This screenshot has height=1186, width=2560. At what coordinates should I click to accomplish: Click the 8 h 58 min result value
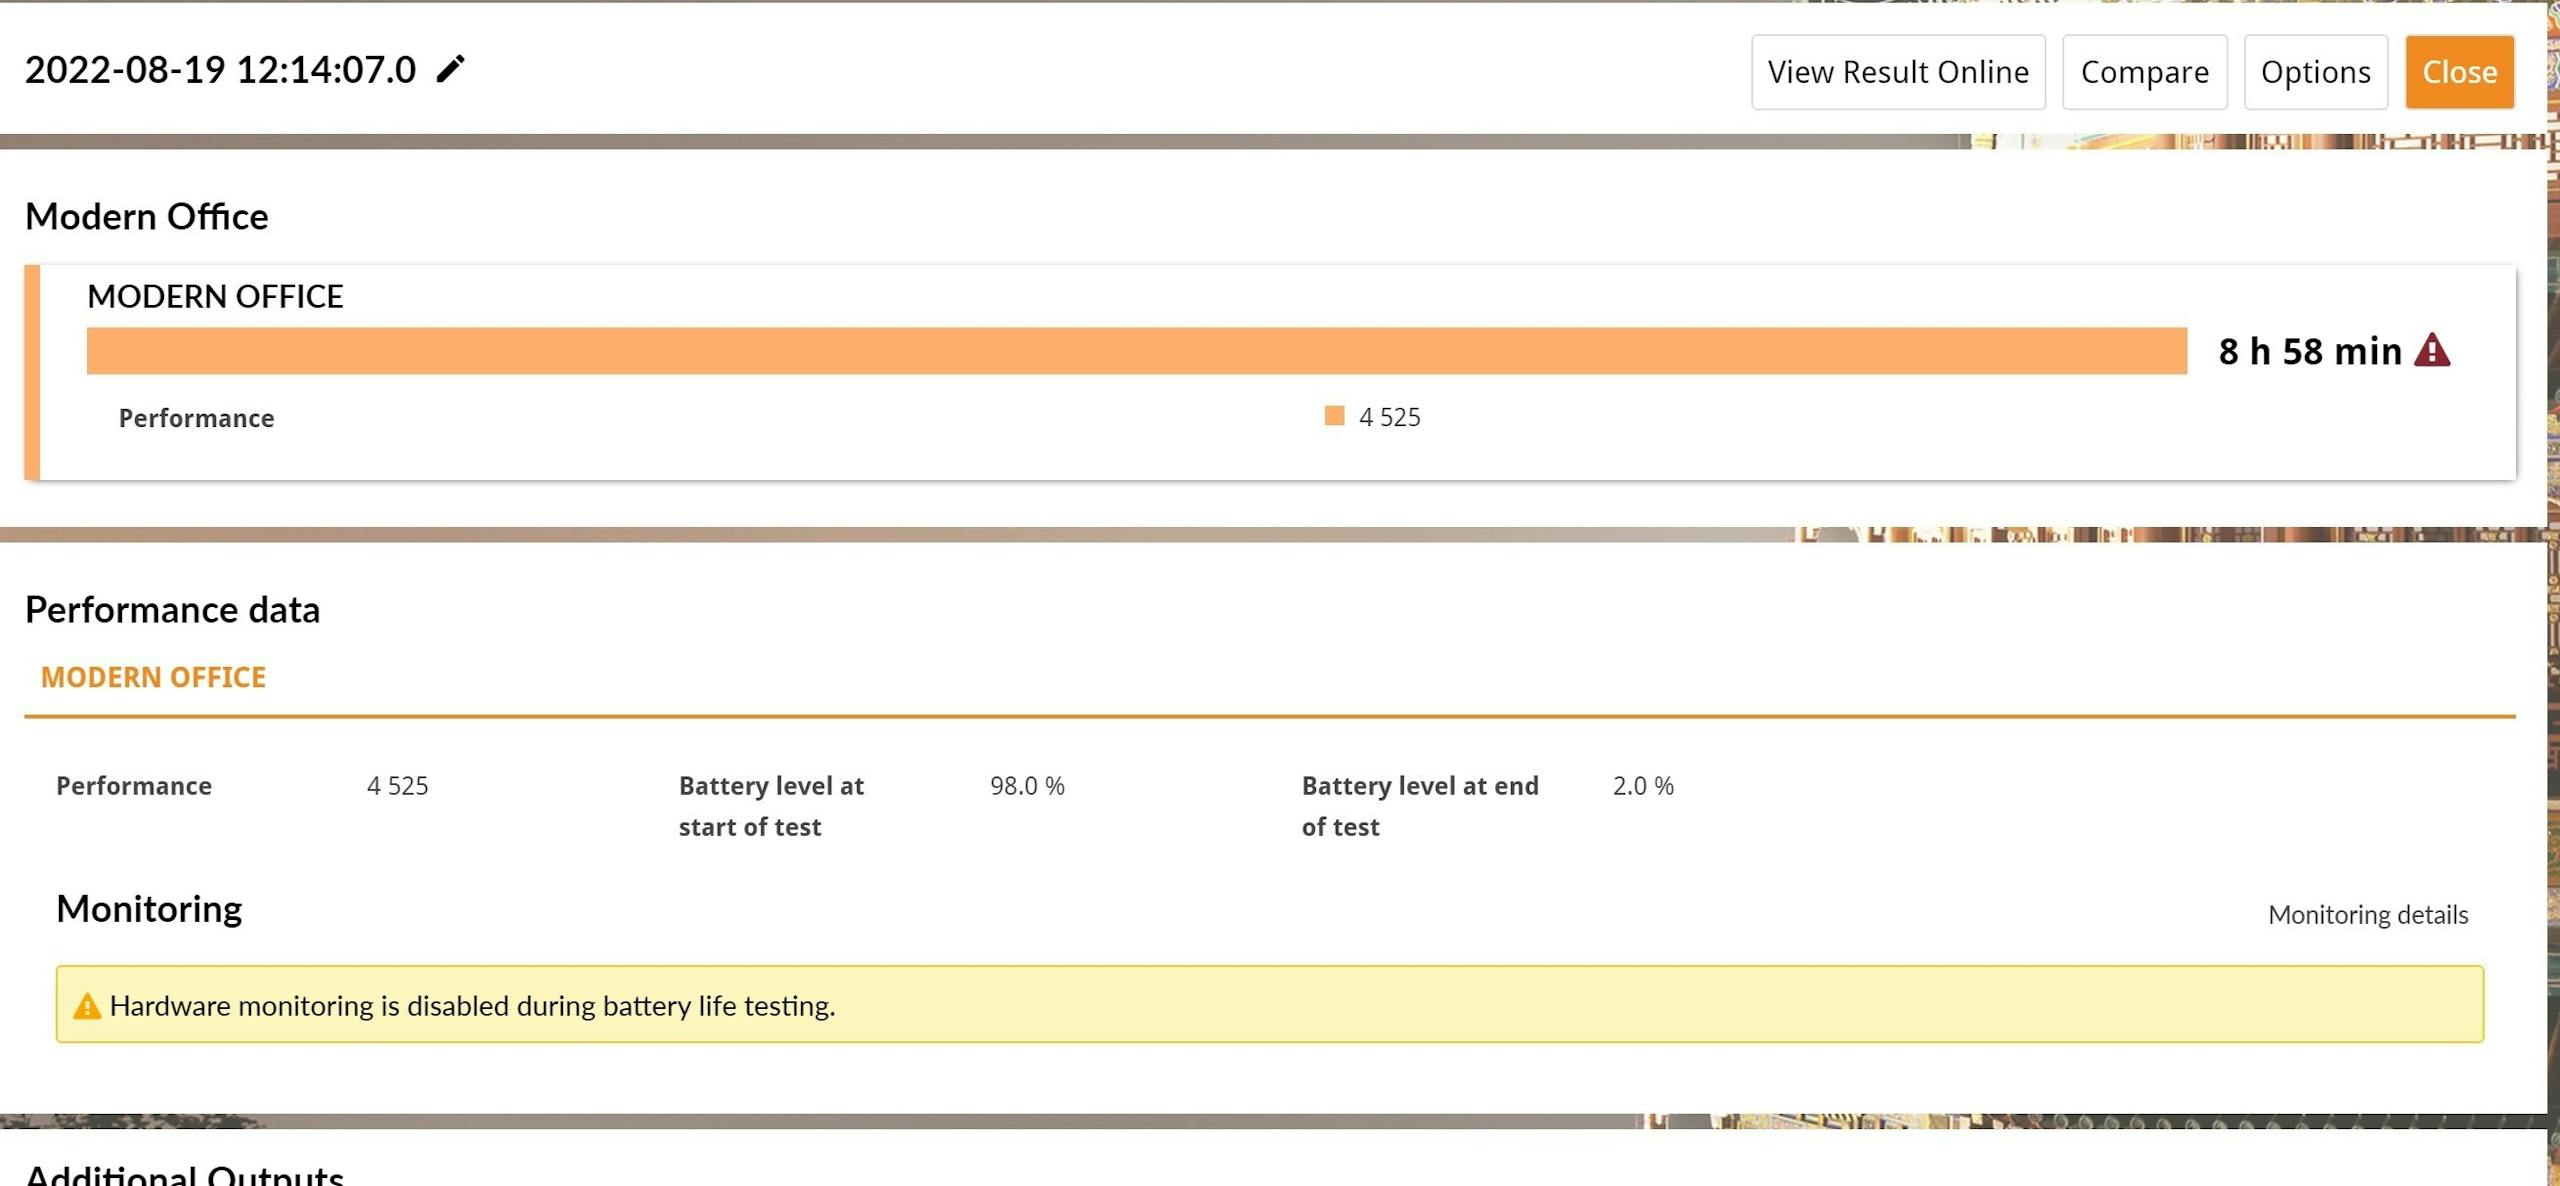pos(2310,351)
